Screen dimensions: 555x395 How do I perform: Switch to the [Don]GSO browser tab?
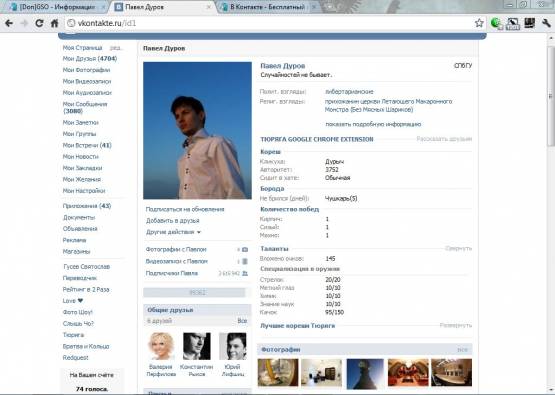click(x=57, y=7)
